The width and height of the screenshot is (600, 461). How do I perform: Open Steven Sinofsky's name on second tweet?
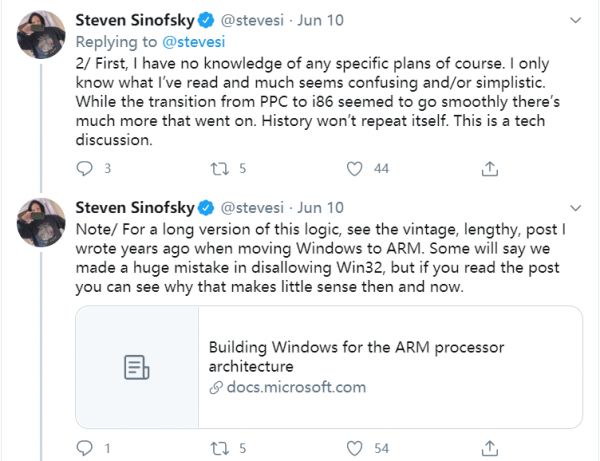tap(135, 208)
